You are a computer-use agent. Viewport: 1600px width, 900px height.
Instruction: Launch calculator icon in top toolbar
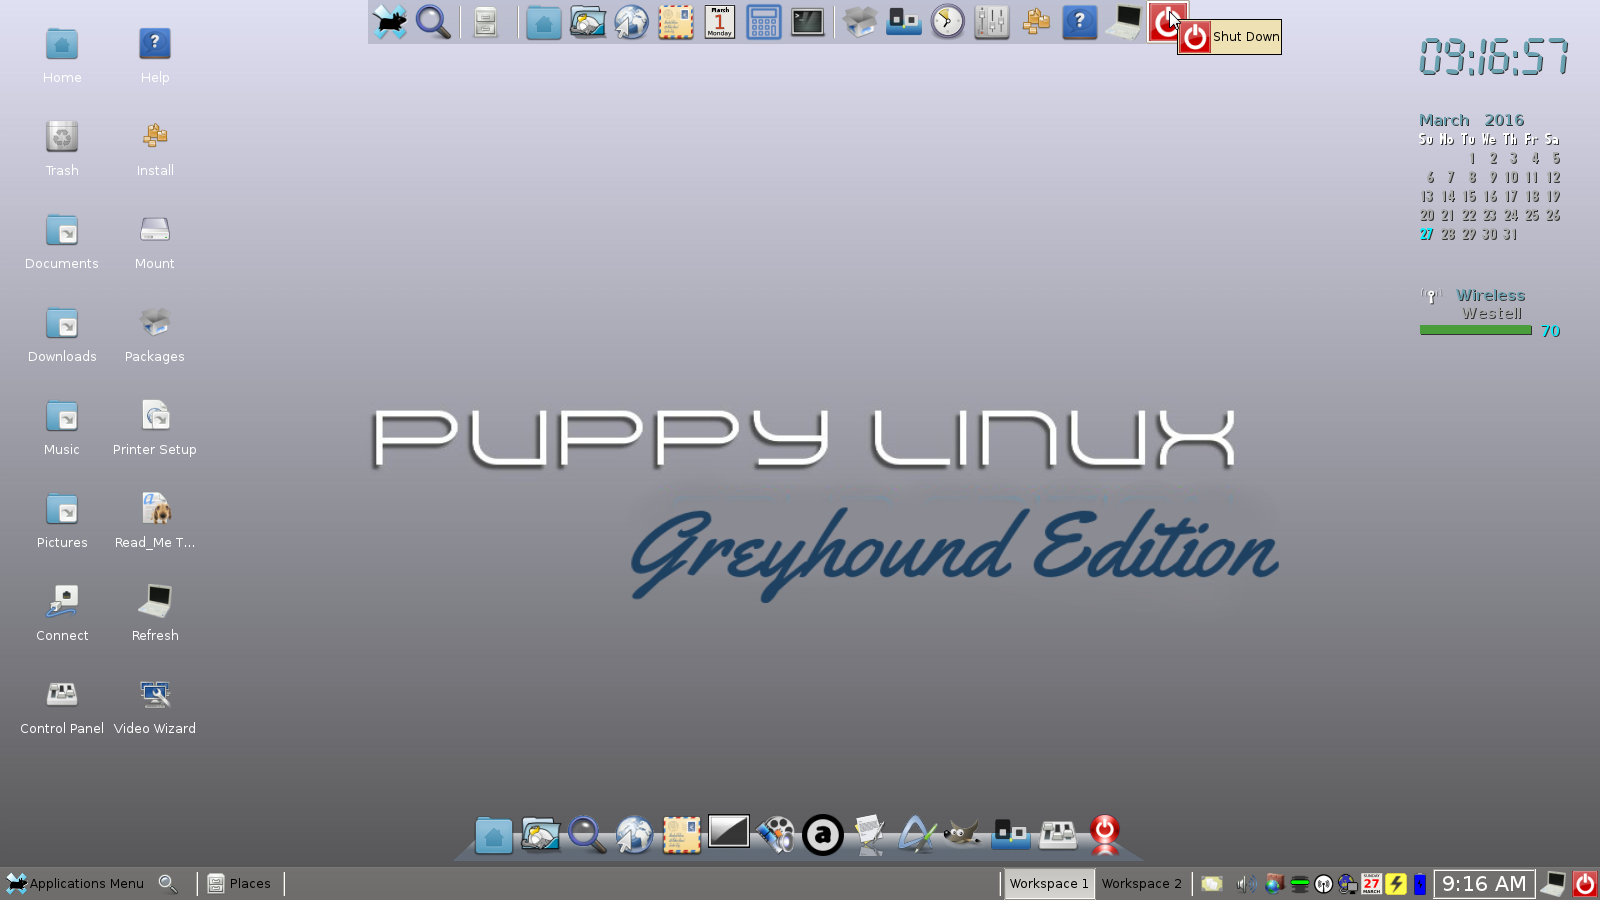(x=763, y=22)
